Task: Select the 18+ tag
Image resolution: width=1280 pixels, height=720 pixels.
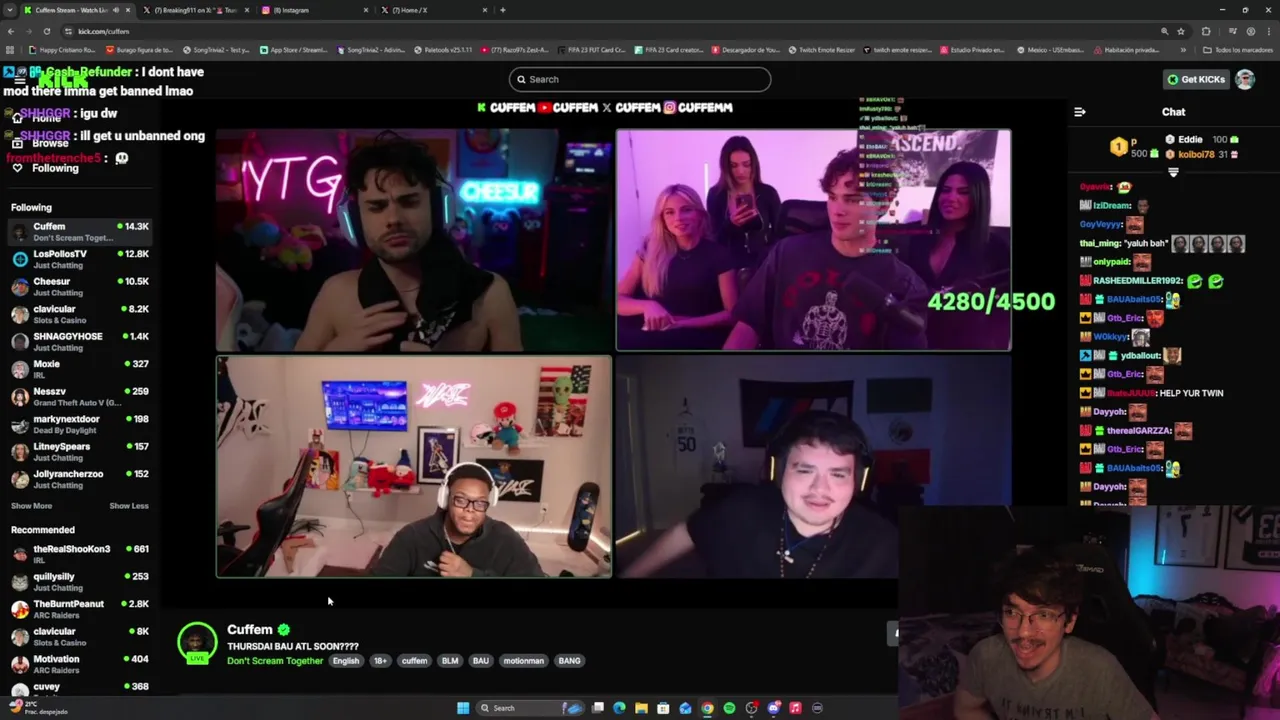Action: pos(380,661)
